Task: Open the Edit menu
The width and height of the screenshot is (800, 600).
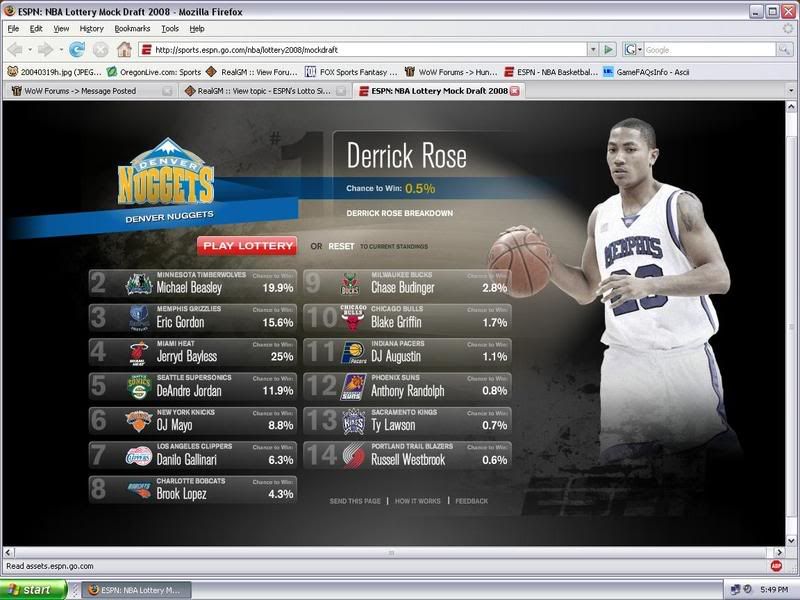Action: pos(36,29)
